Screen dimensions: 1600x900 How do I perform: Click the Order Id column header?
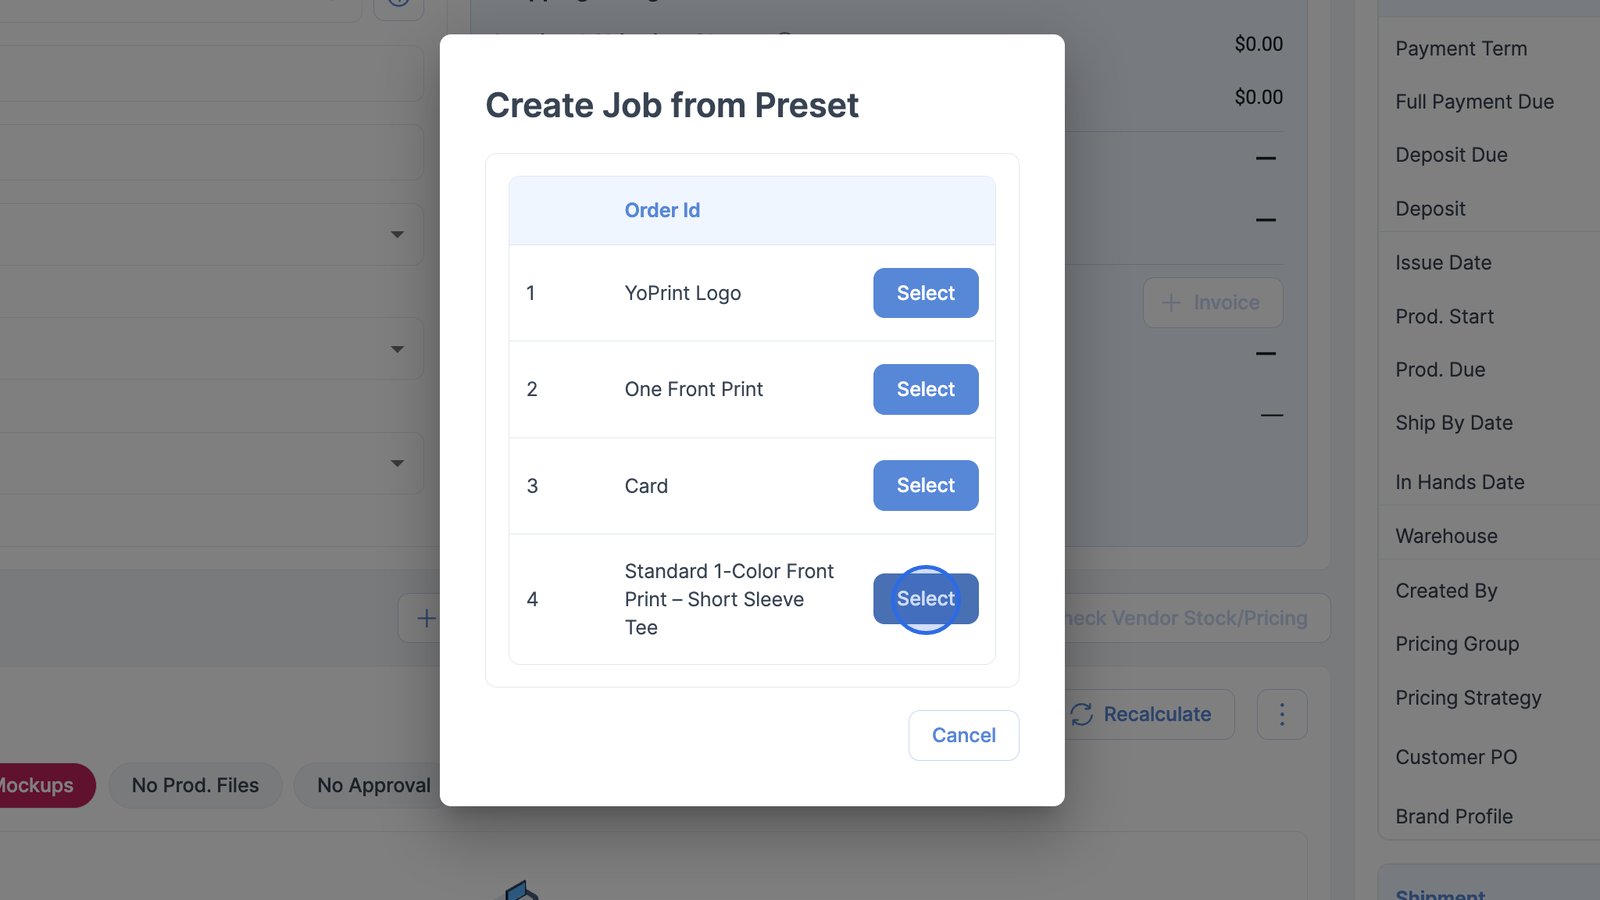pyautogui.click(x=662, y=210)
